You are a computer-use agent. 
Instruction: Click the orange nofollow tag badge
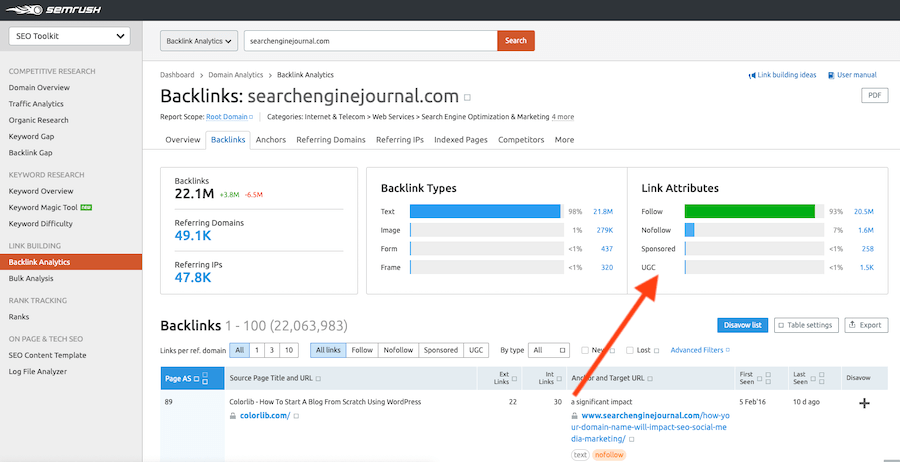click(x=609, y=455)
